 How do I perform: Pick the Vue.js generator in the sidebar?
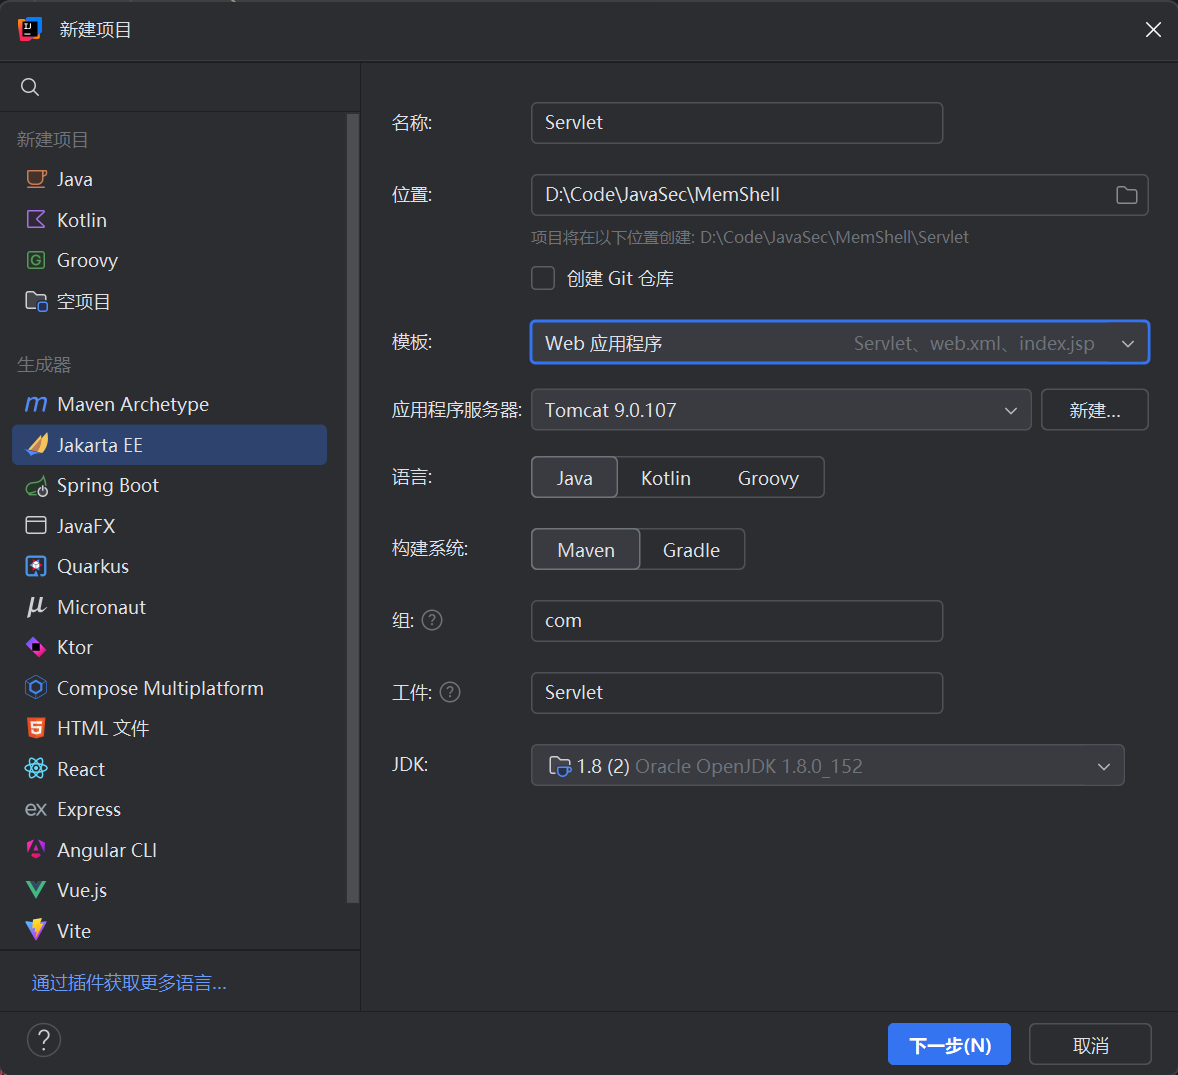coord(81,890)
